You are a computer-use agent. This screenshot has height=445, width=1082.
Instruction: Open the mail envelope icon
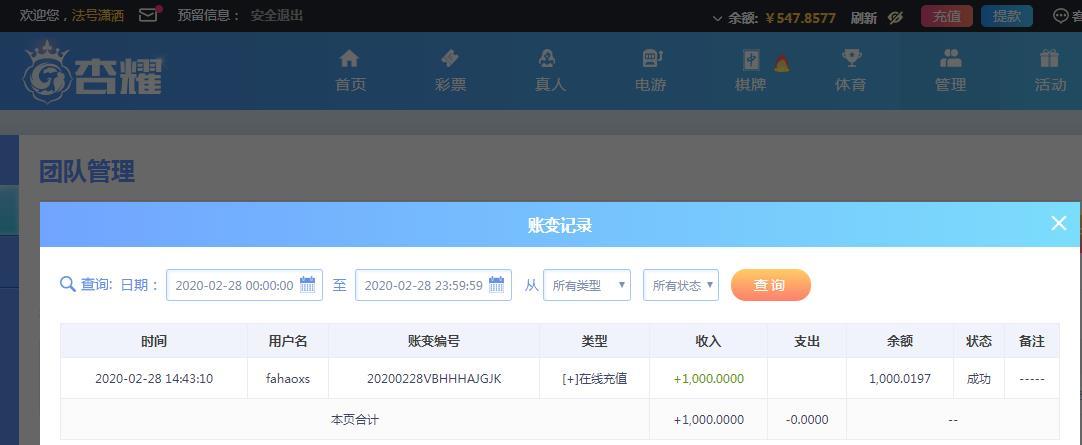(x=149, y=15)
